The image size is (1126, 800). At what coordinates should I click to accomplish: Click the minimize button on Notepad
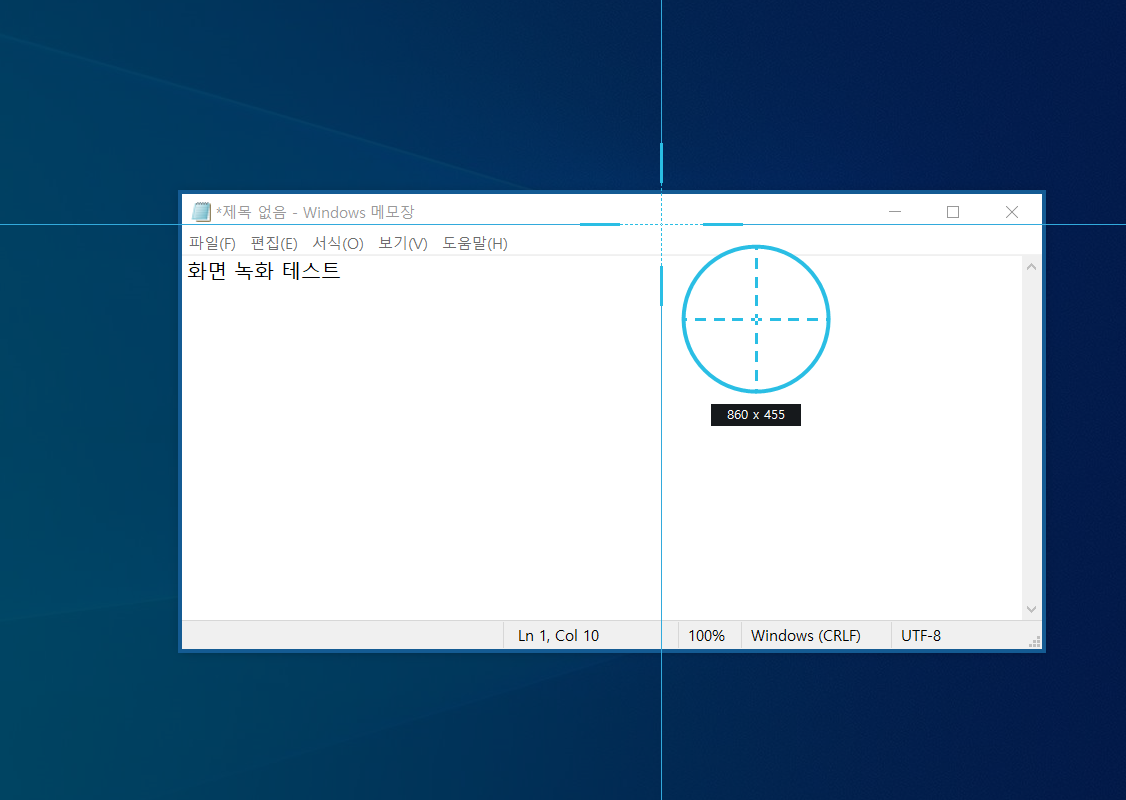point(894,211)
